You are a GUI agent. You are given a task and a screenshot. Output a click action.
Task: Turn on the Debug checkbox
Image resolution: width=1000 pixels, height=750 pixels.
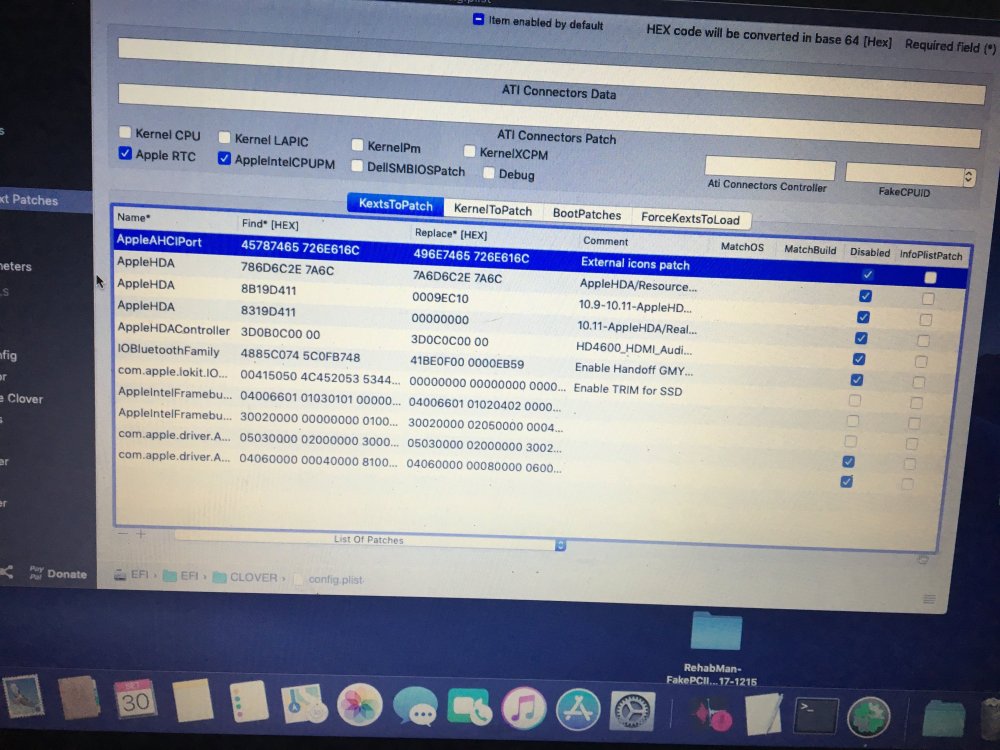click(x=489, y=172)
